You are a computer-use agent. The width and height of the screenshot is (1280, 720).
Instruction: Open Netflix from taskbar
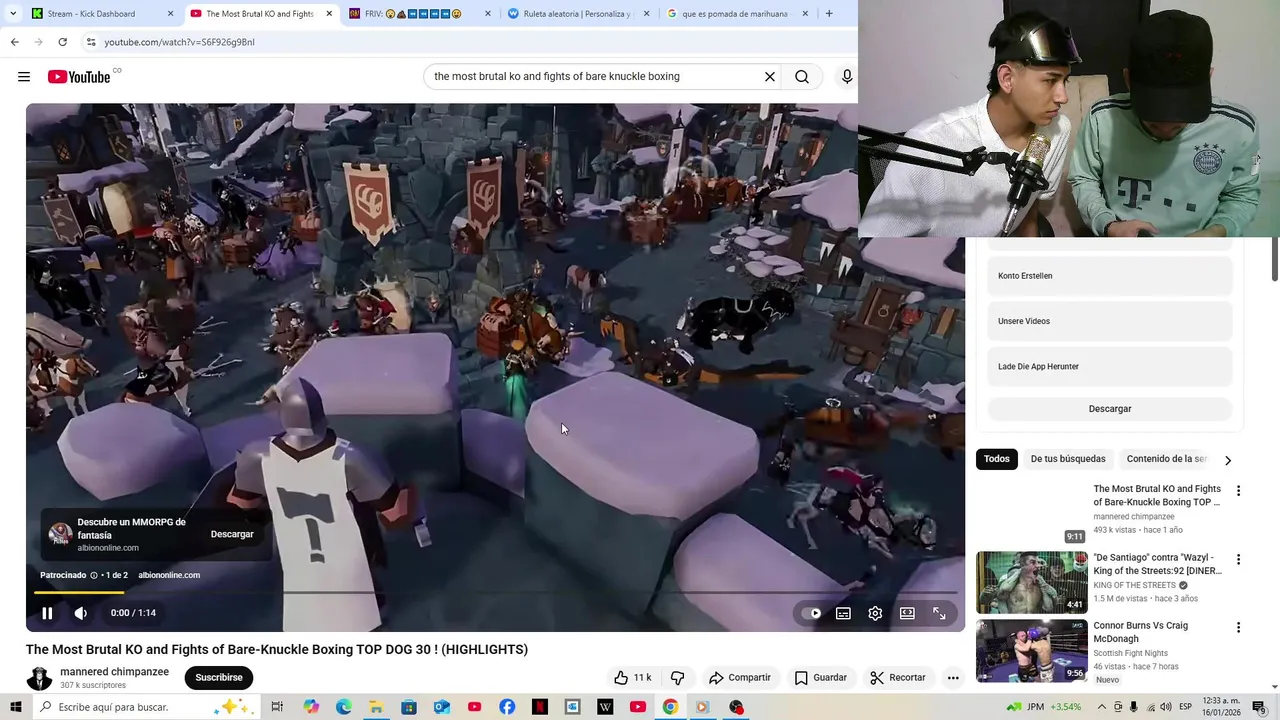point(540,707)
